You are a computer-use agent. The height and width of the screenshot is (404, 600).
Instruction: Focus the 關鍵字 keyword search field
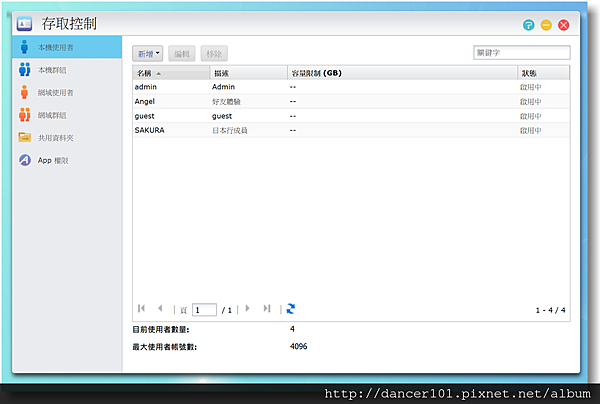click(522, 53)
